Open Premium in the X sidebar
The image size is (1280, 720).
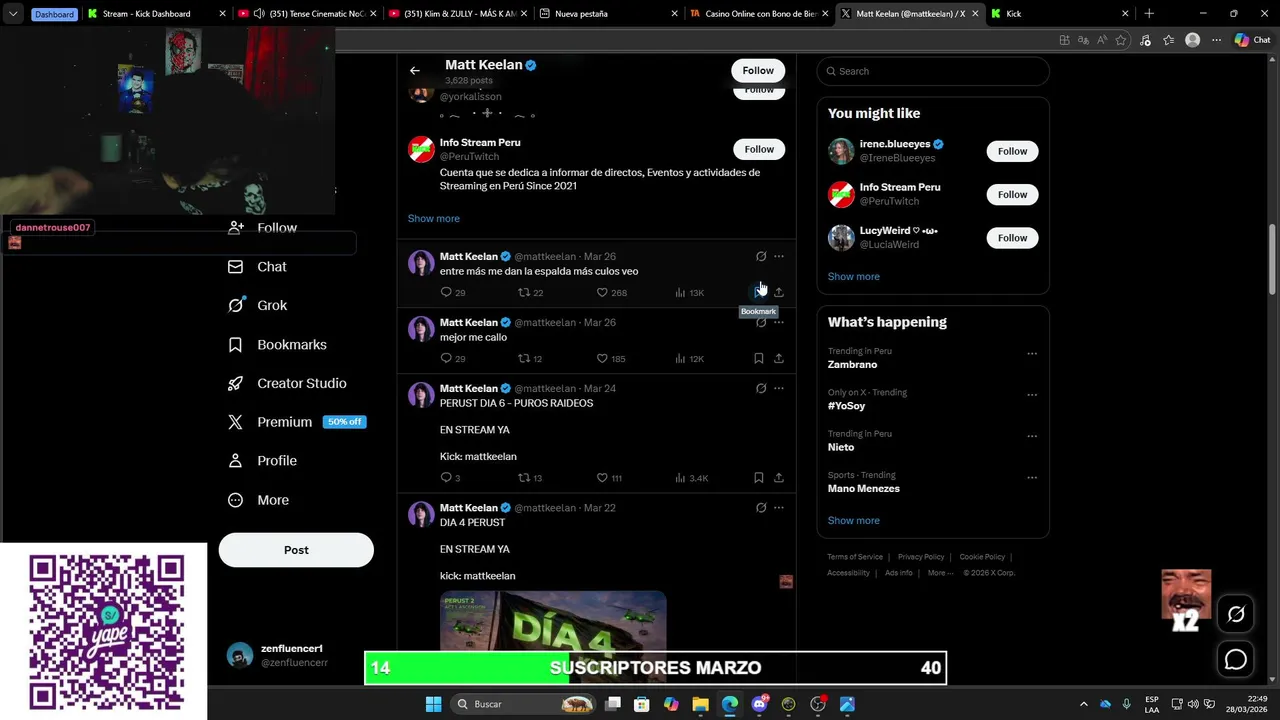click(297, 422)
